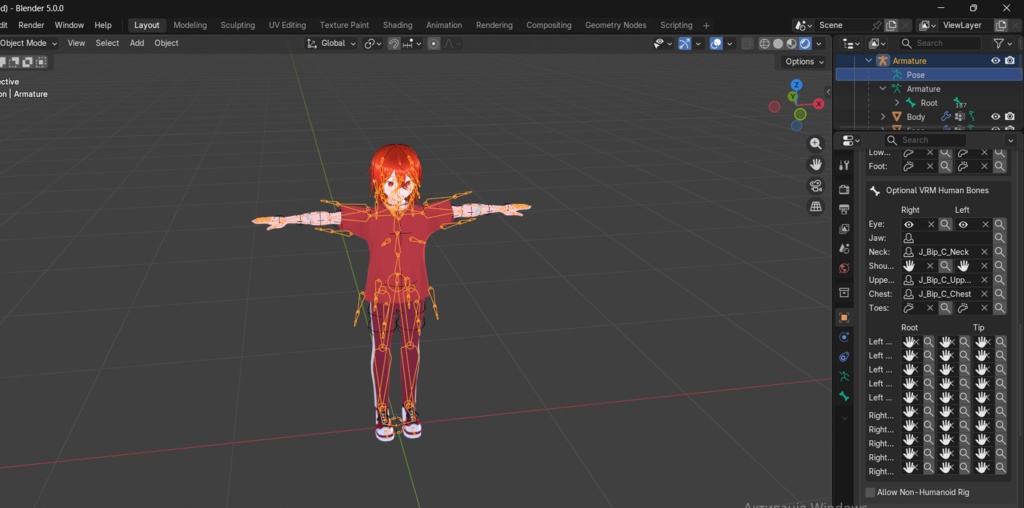Open the viewport shading options dropdown
The height and width of the screenshot is (508, 1024).
pos(819,43)
